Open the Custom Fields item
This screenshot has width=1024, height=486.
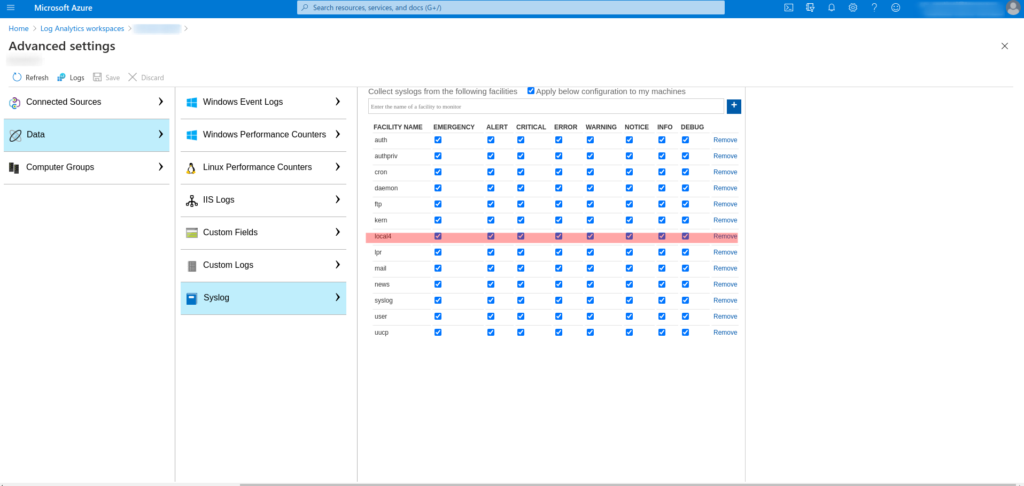263,233
